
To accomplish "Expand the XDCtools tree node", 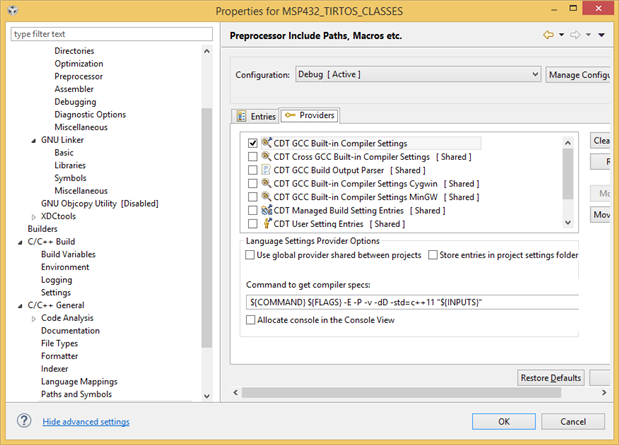I will coord(34,216).
